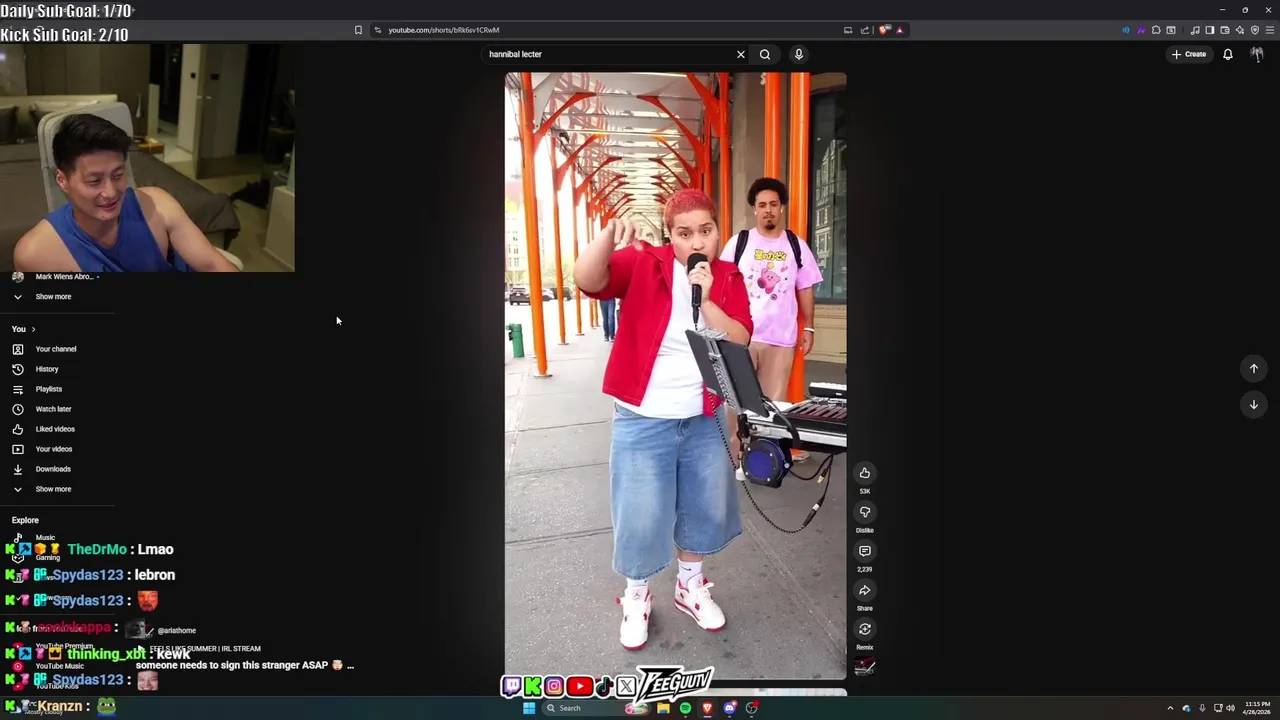Open the Brave Wallet icon
This screenshot has height=720, width=1280.
1225,30
